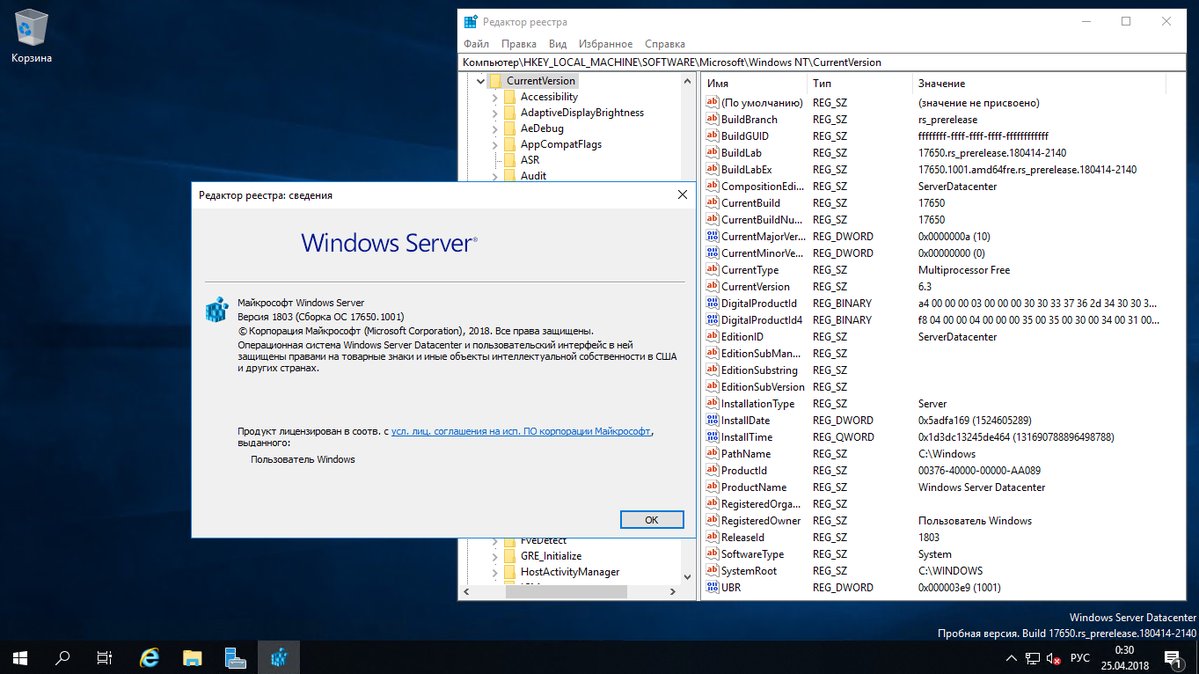Open the Правка menu in Registry Editor
The image size is (1199, 674).
[518, 43]
